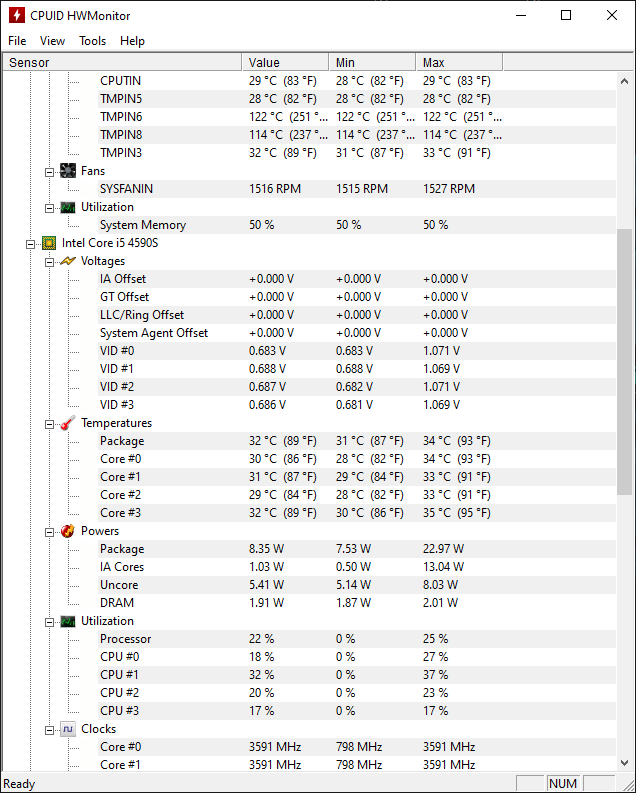Image resolution: width=636 pixels, height=793 pixels.
Task: Open the Tools menu
Action: tap(93, 41)
